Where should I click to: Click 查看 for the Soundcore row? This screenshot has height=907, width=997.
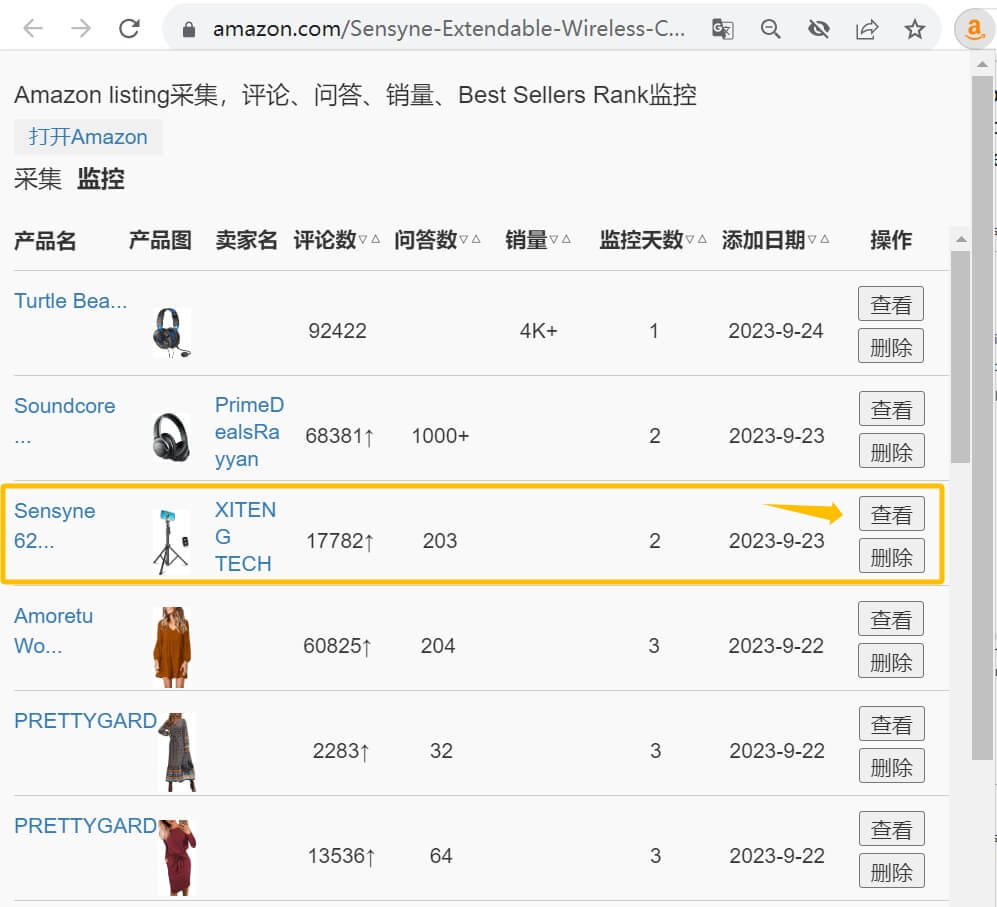(x=891, y=409)
